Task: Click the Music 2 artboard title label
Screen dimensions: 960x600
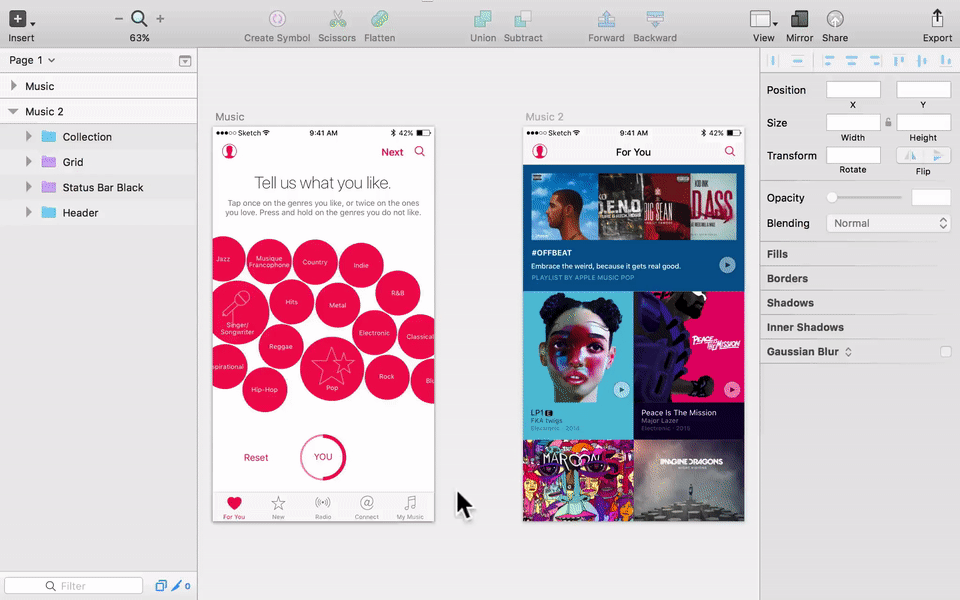Action: click(544, 116)
